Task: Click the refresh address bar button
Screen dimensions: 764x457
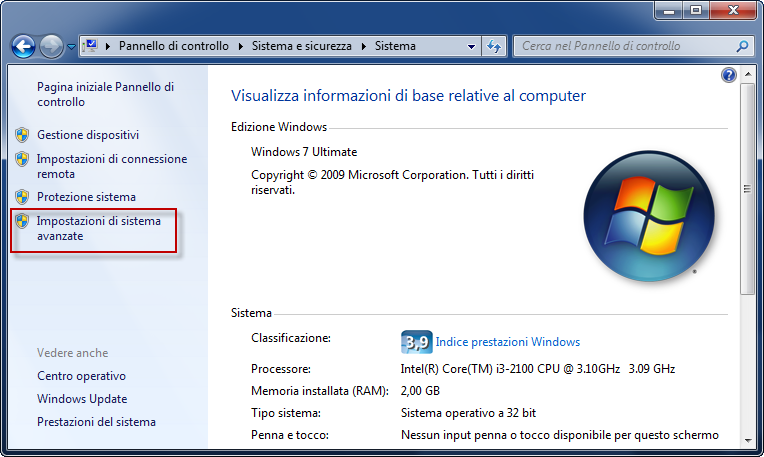Action: tap(494, 46)
